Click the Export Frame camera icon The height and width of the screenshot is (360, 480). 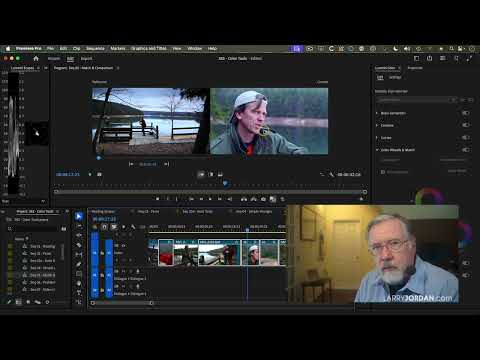click(x=263, y=199)
